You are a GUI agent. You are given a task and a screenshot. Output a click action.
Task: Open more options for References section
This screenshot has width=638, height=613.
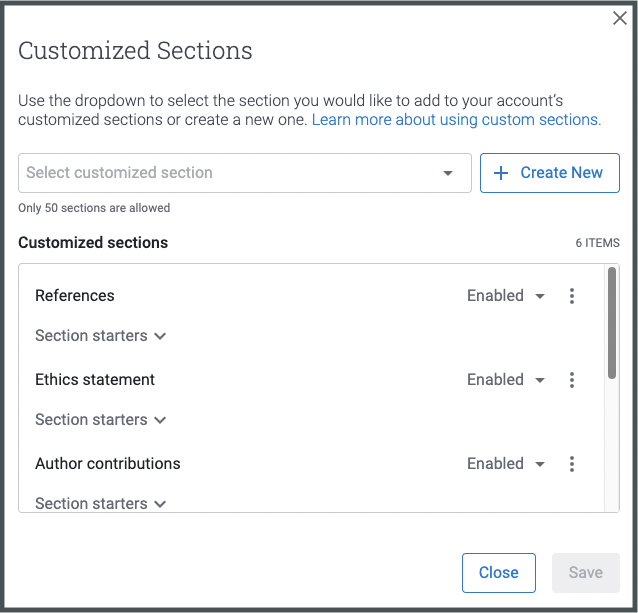tap(572, 296)
